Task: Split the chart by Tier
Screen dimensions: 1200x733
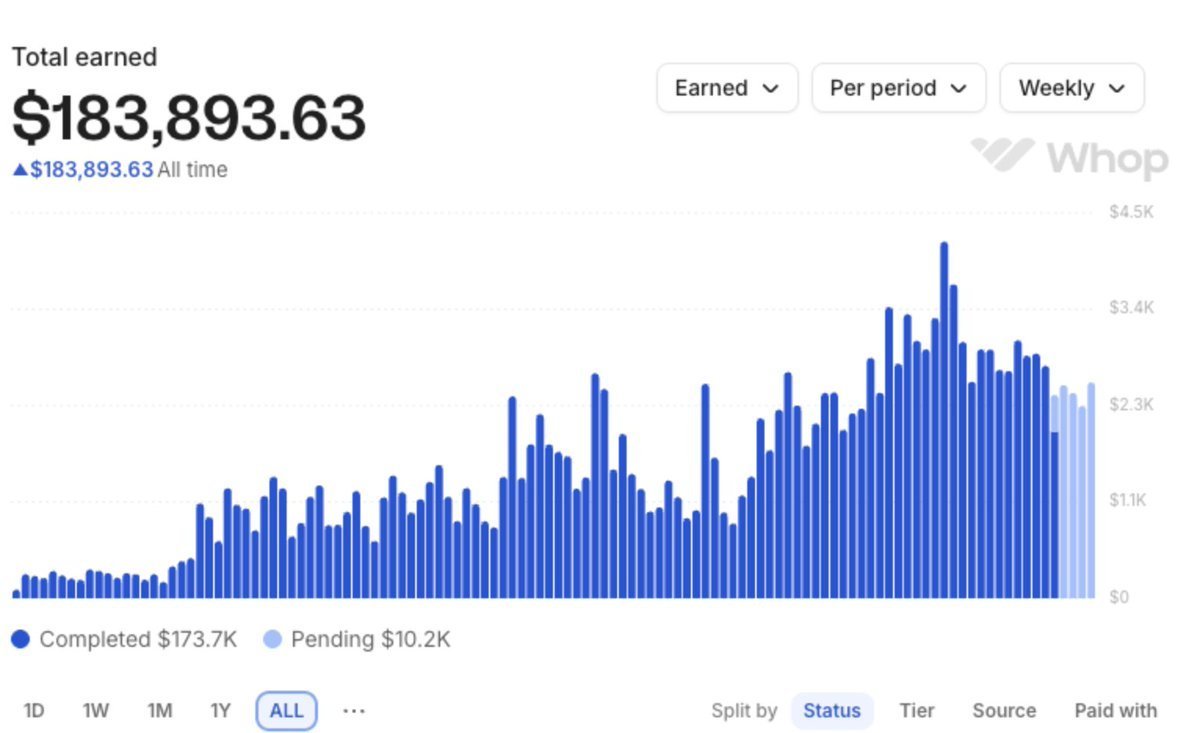Action: pos(917,711)
